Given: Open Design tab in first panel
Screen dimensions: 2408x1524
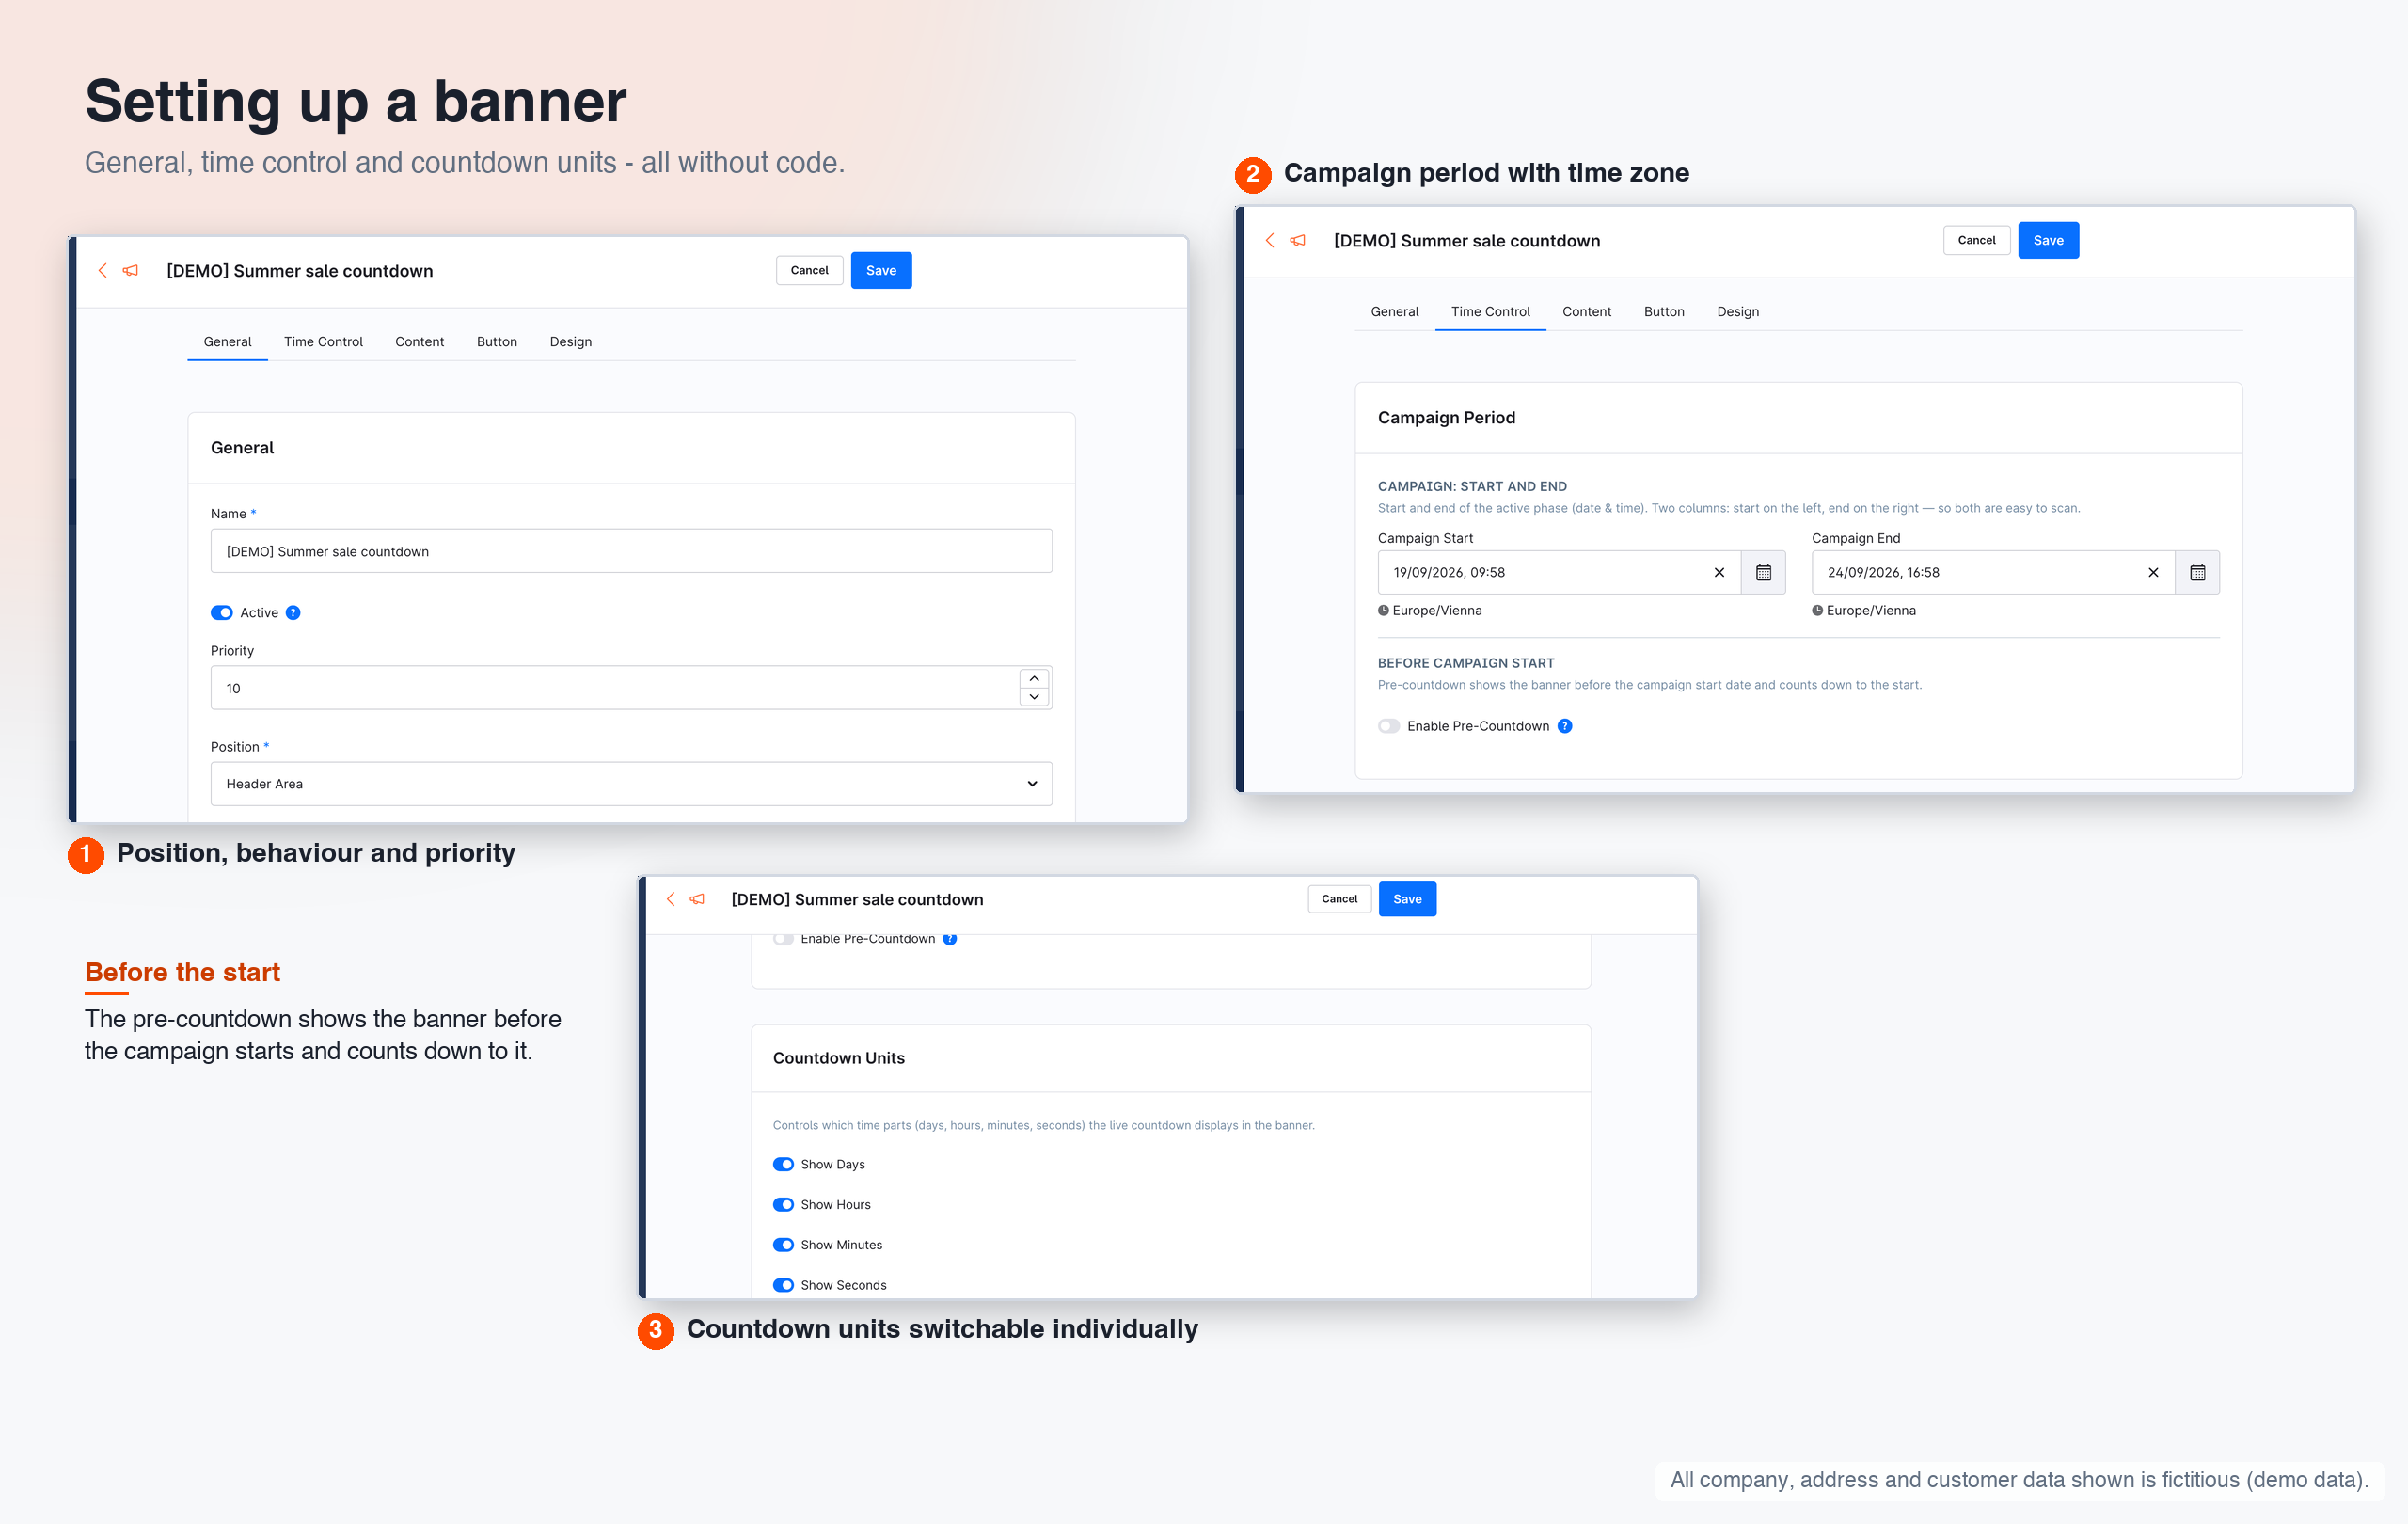Looking at the screenshot, I should [571, 341].
